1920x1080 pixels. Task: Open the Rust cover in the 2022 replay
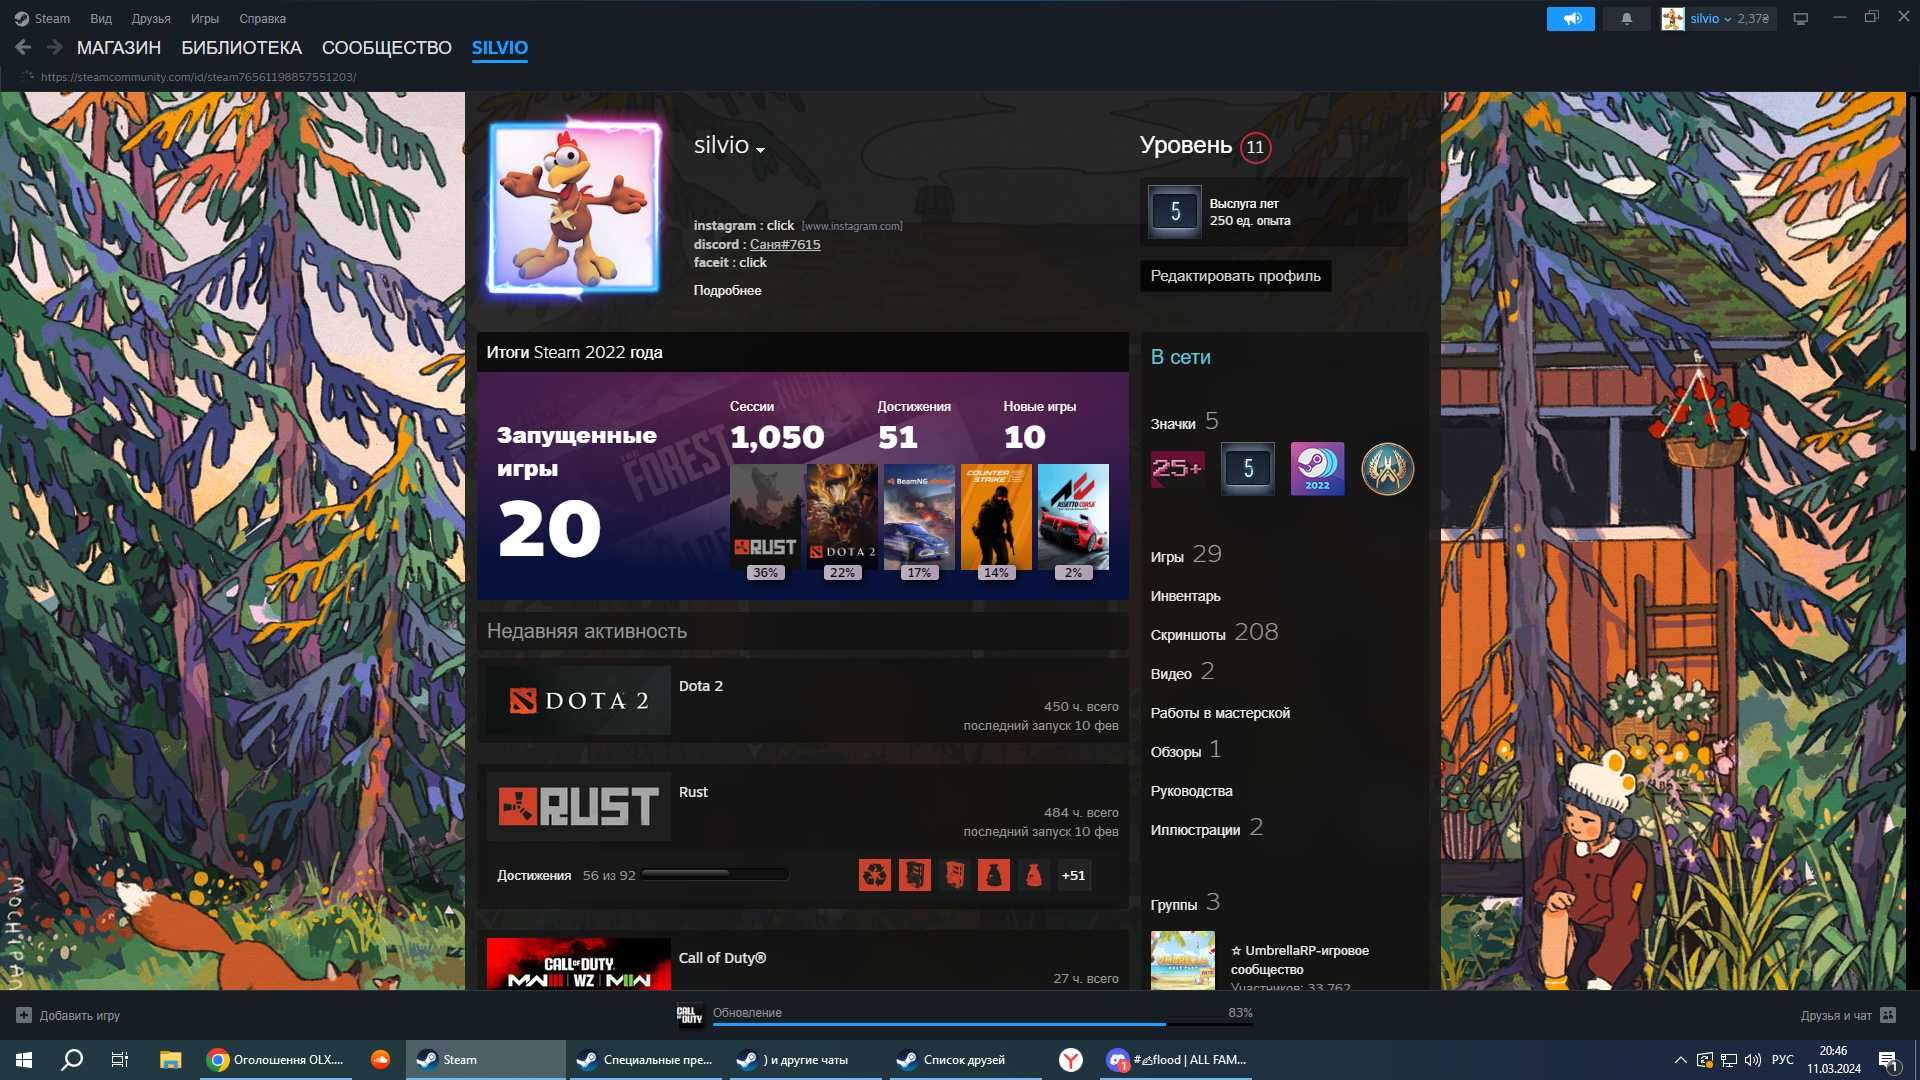click(766, 516)
